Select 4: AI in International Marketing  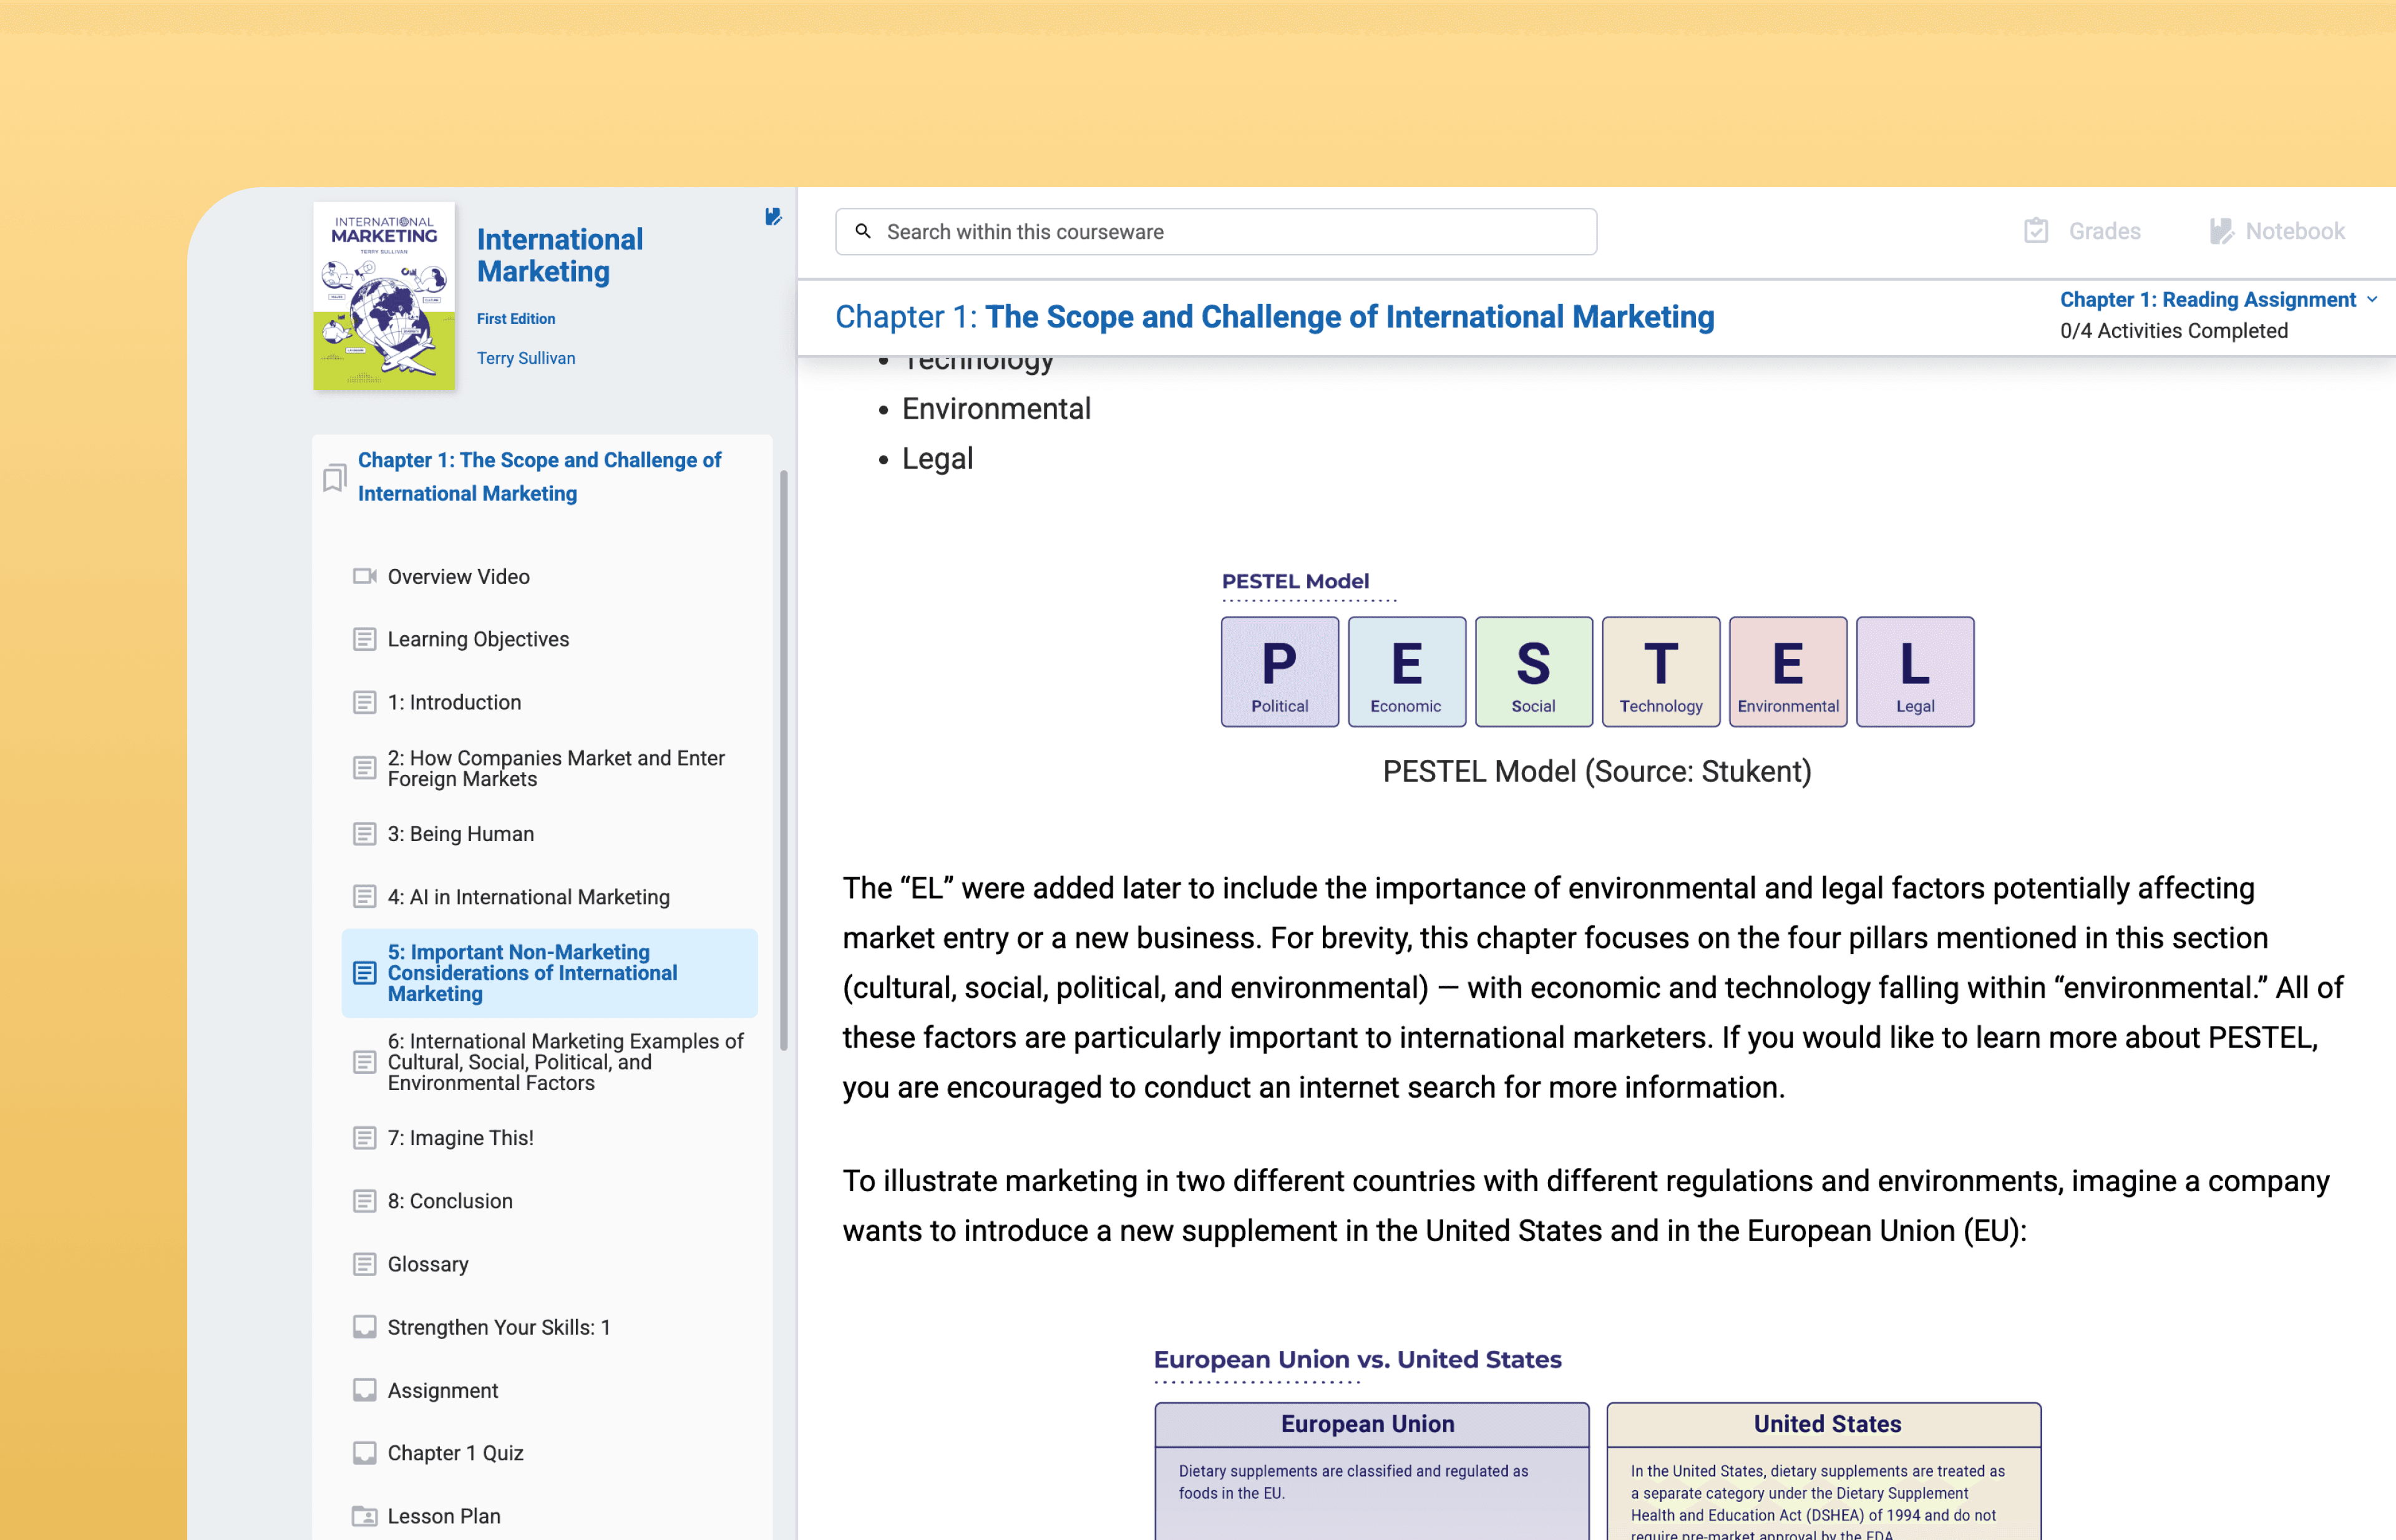click(x=528, y=897)
